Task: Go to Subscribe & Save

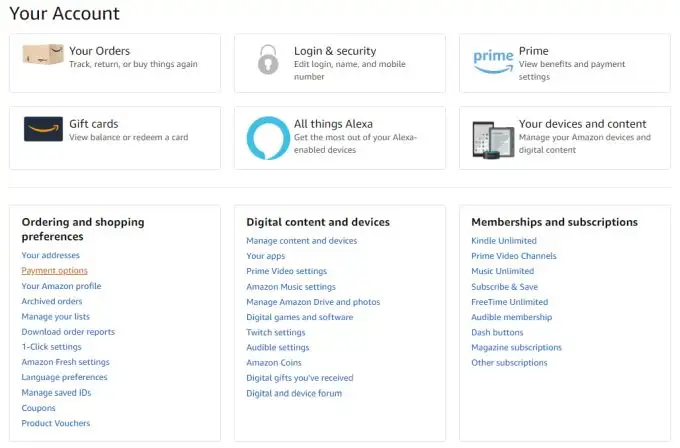Action: coord(504,286)
